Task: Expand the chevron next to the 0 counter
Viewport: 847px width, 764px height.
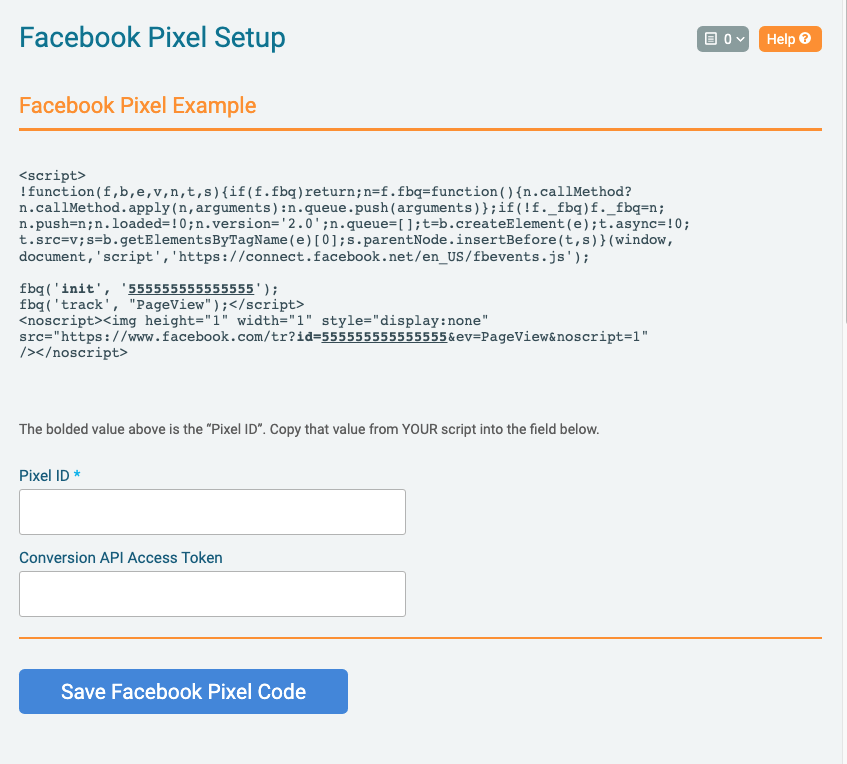Action: click(x=740, y=39)
